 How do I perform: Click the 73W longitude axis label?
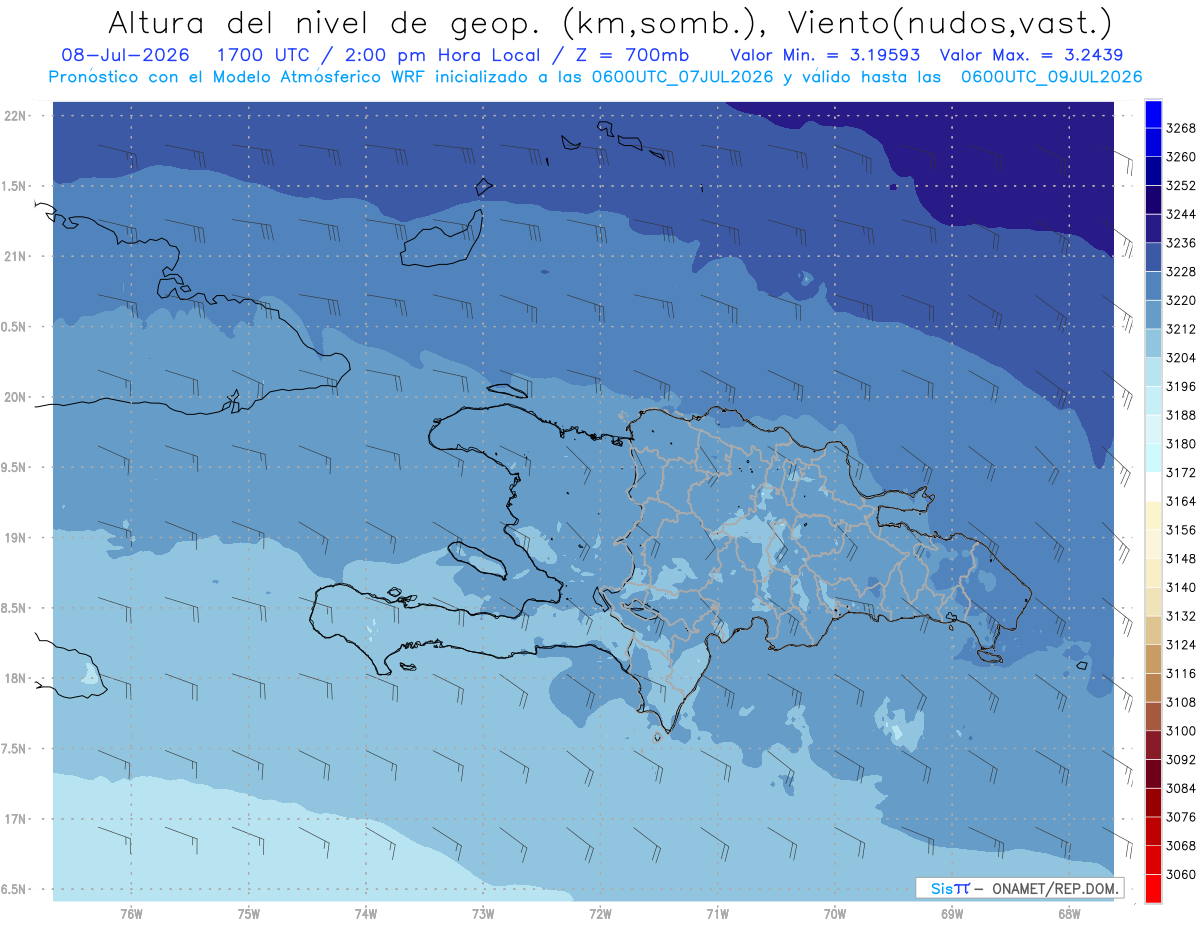coord(483,914)
